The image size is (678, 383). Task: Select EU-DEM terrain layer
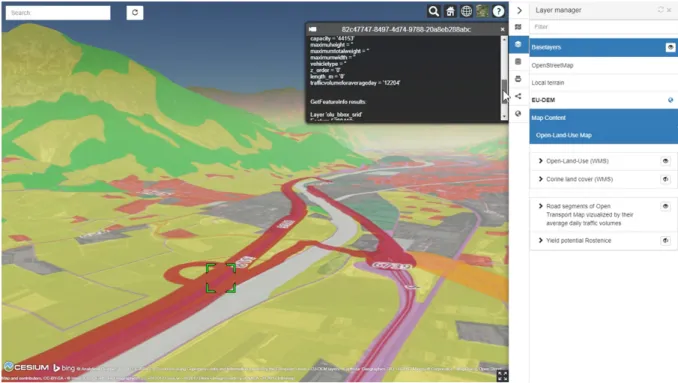[x=543, y=100]
